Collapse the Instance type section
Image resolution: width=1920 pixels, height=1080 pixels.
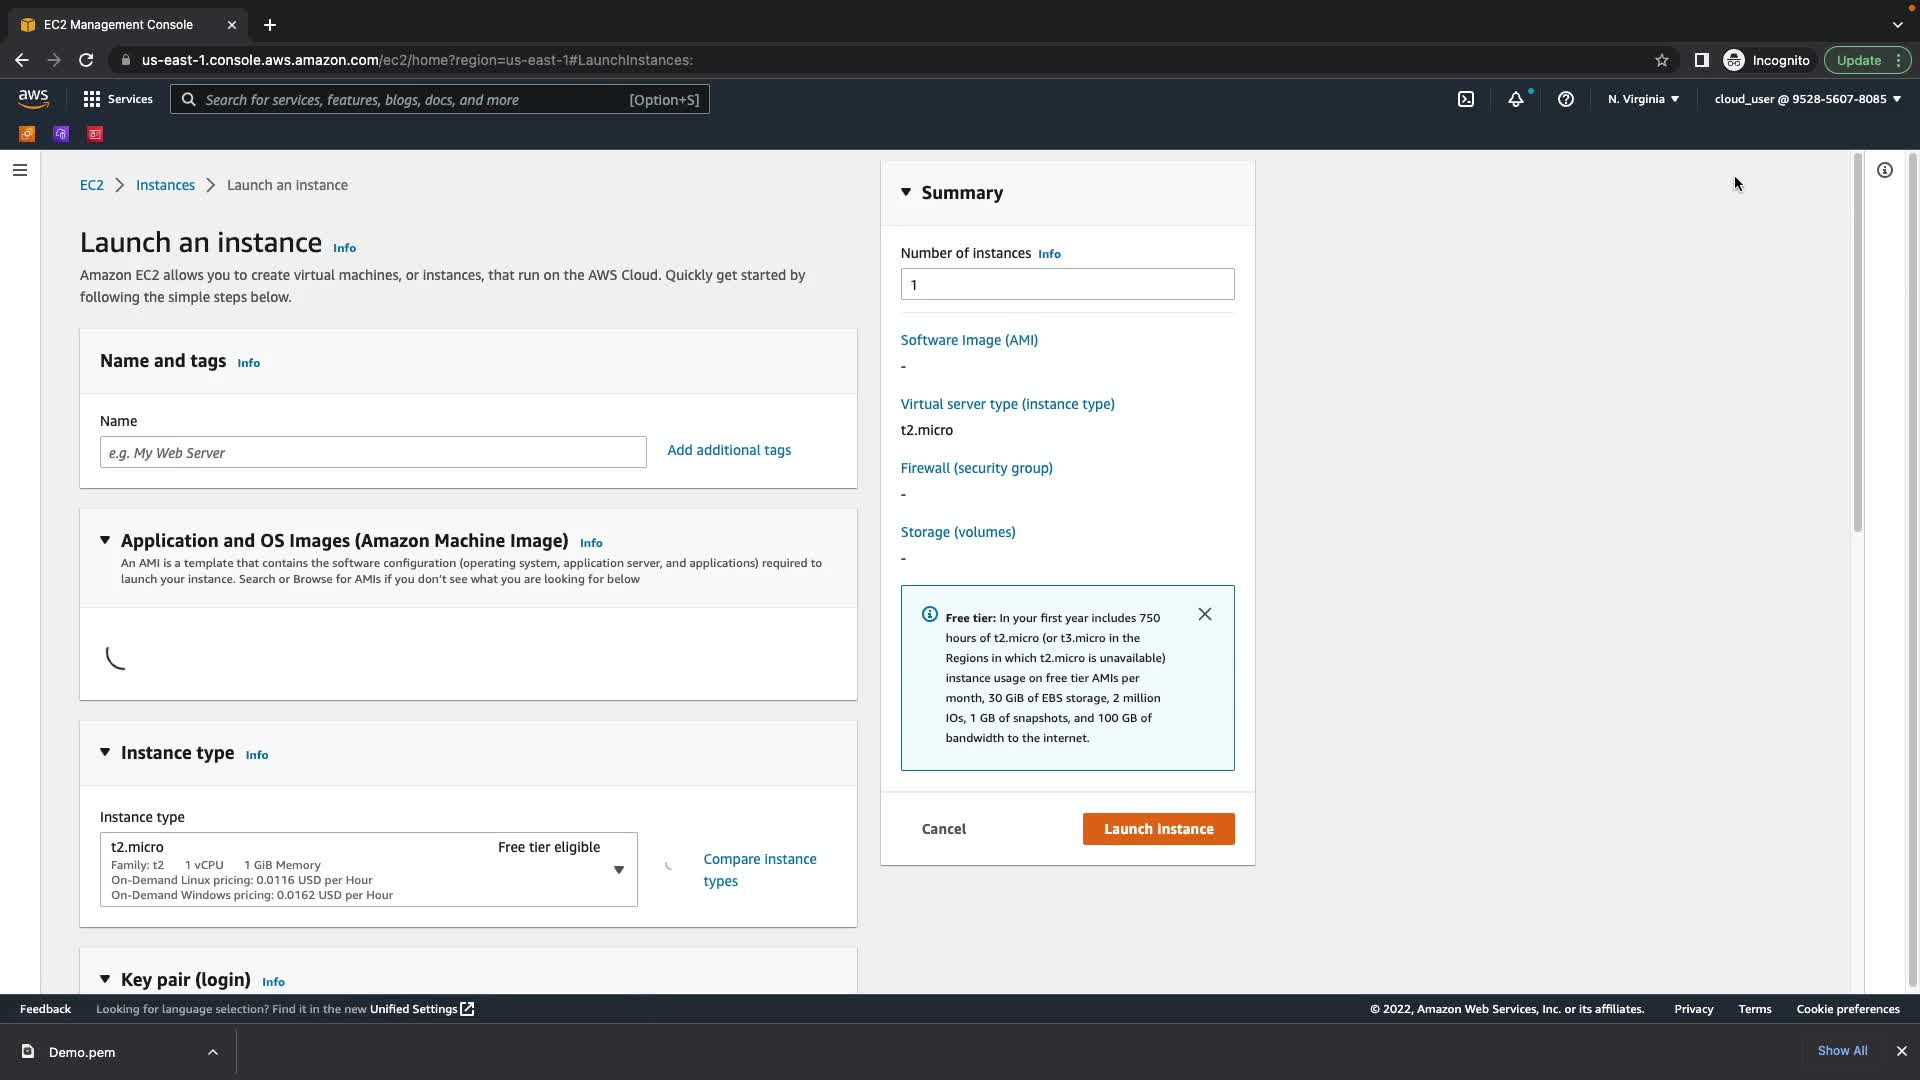click(105, 752)
